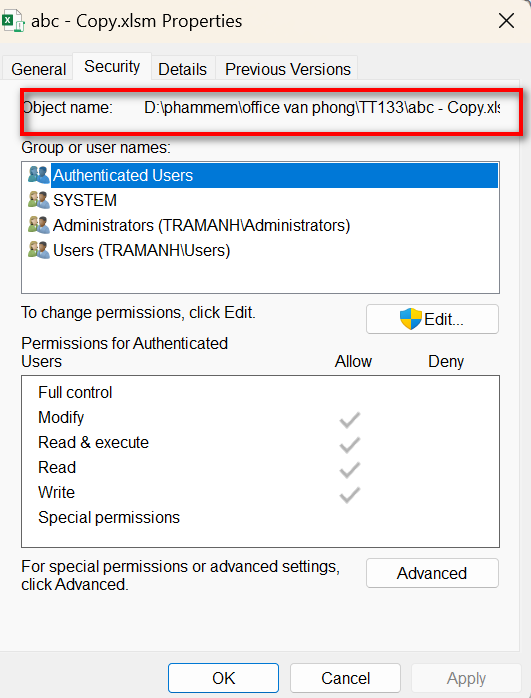
Task: Click the Excel file icon in title bar
Action: coord(12,22)
